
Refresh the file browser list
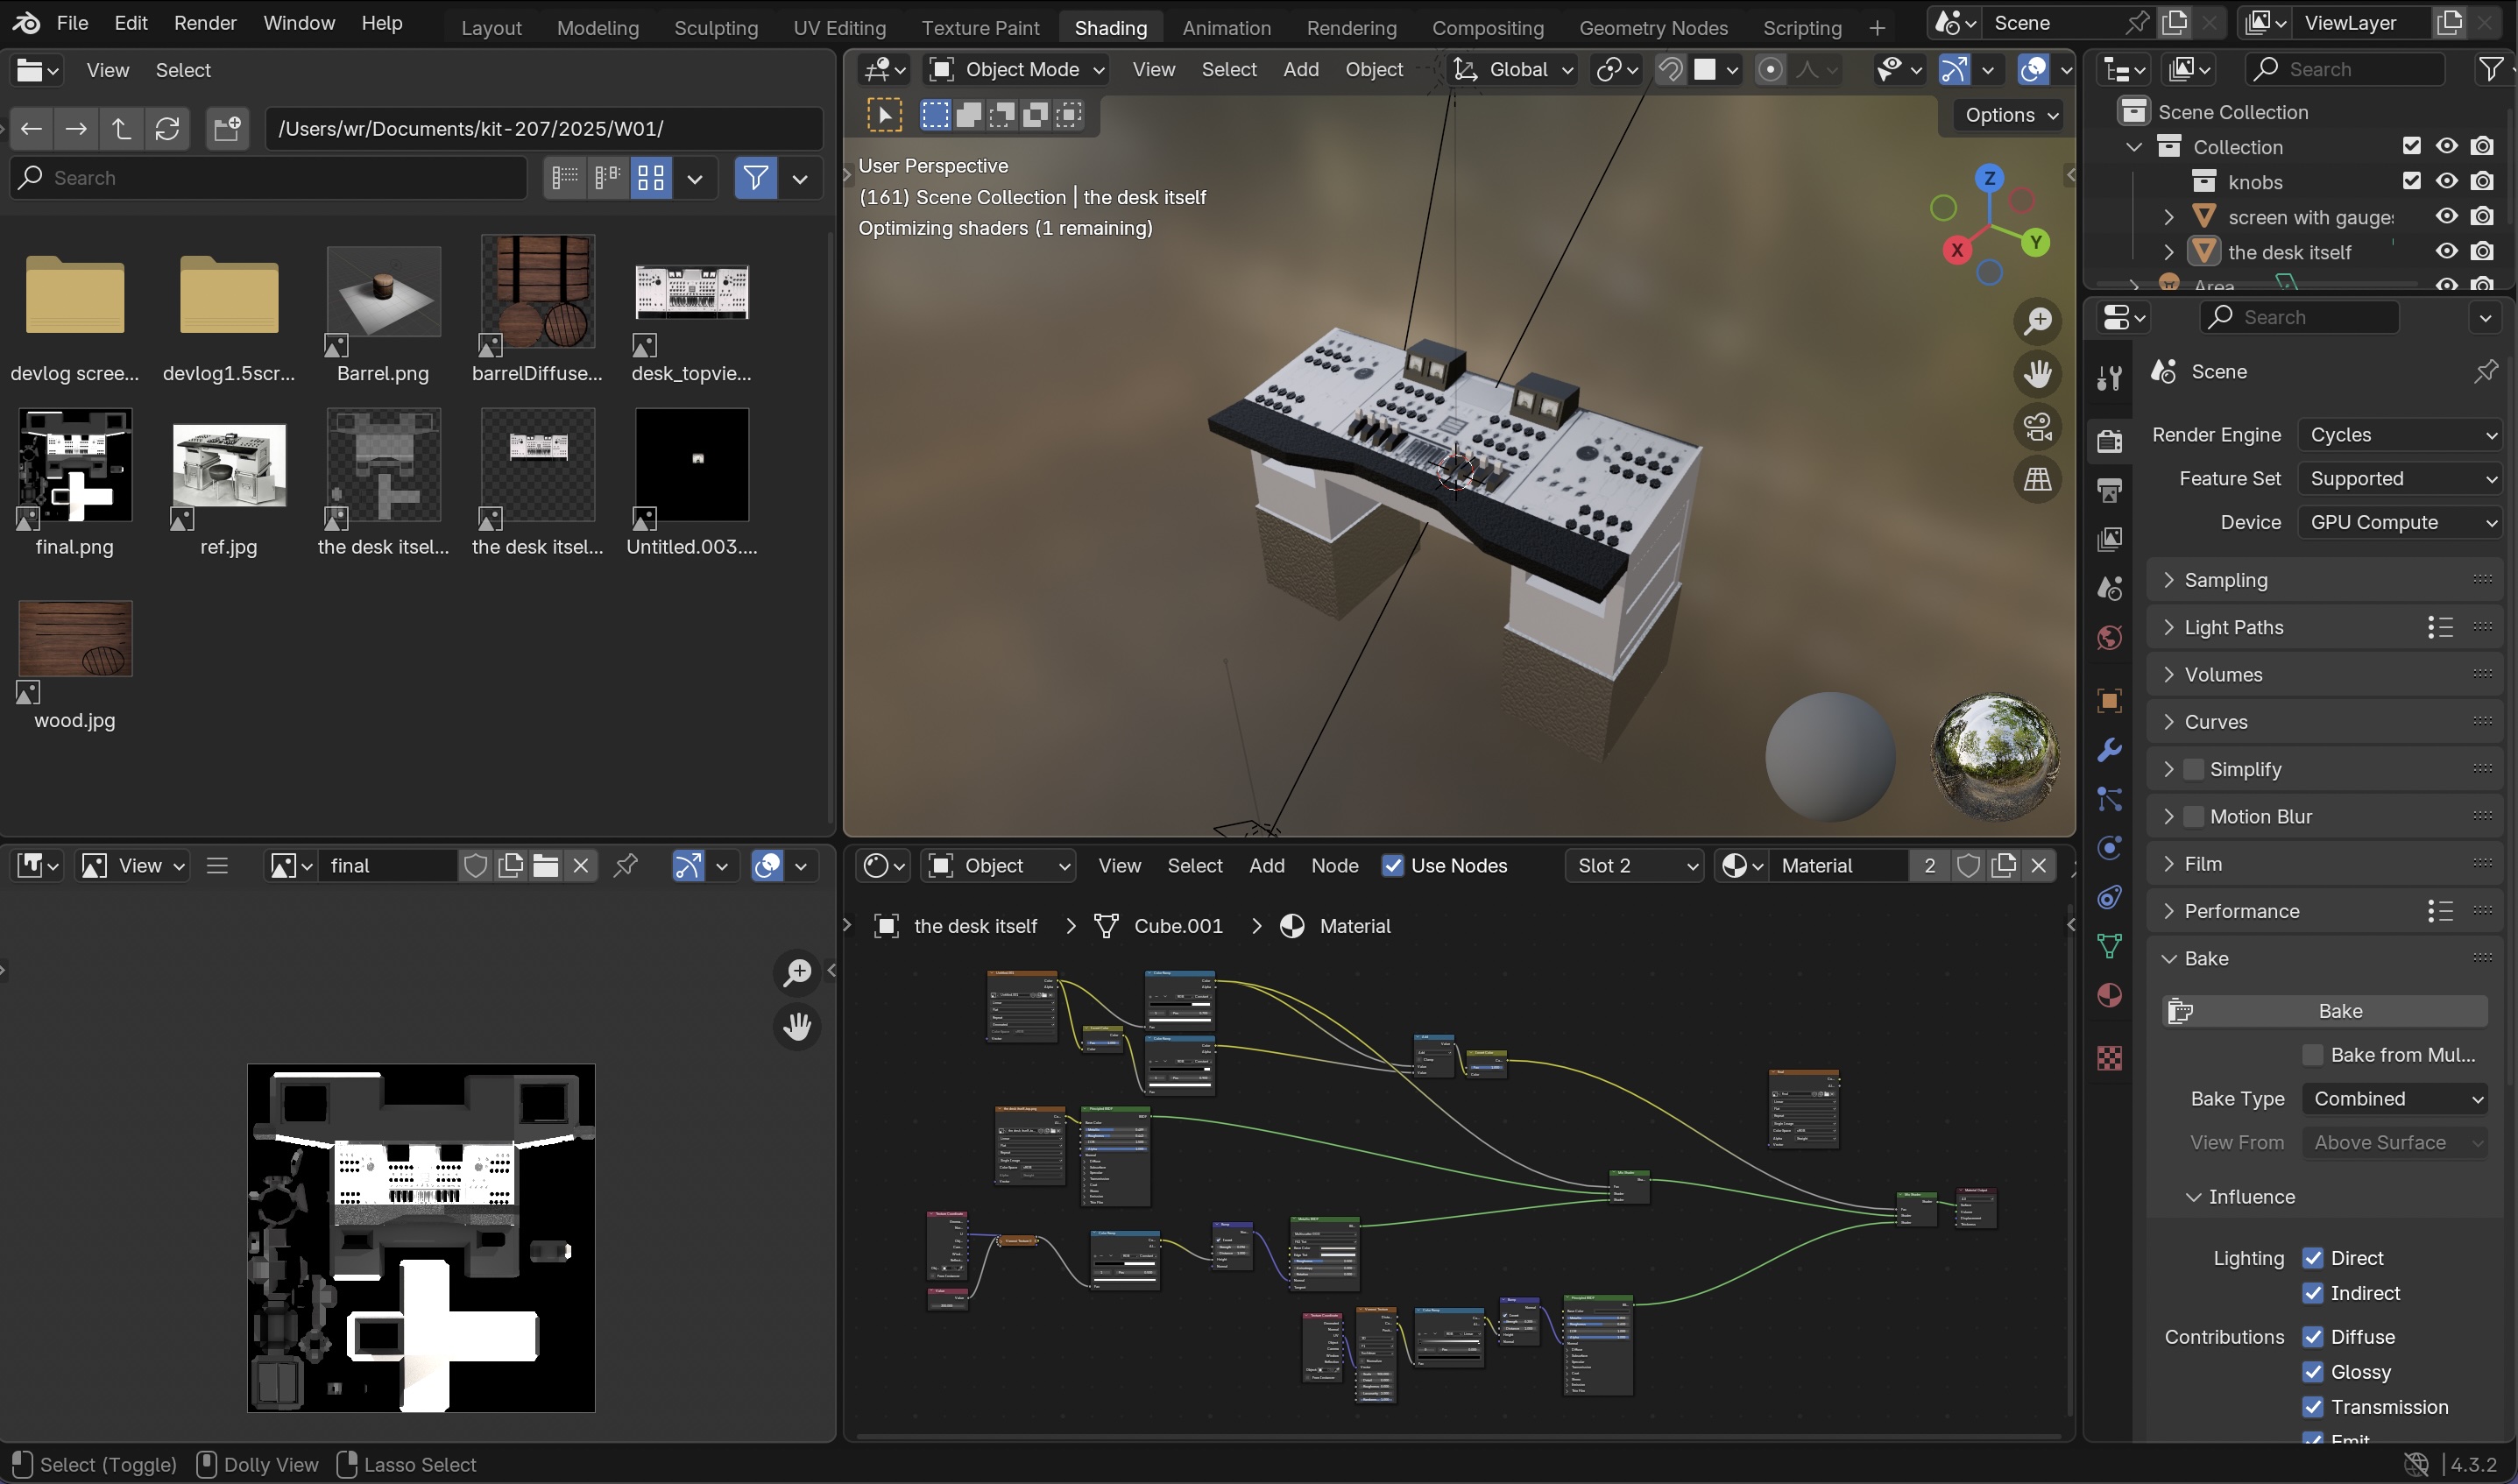167,129
